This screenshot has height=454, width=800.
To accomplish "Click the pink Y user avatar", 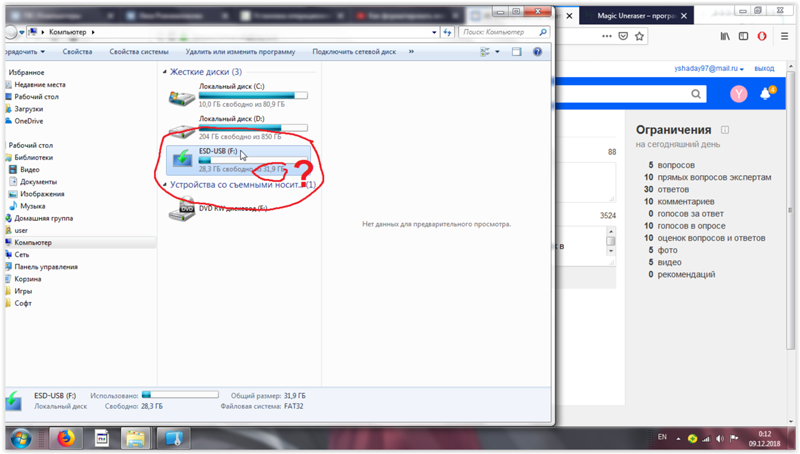I will pyautogui.click(x=738, y=94).
